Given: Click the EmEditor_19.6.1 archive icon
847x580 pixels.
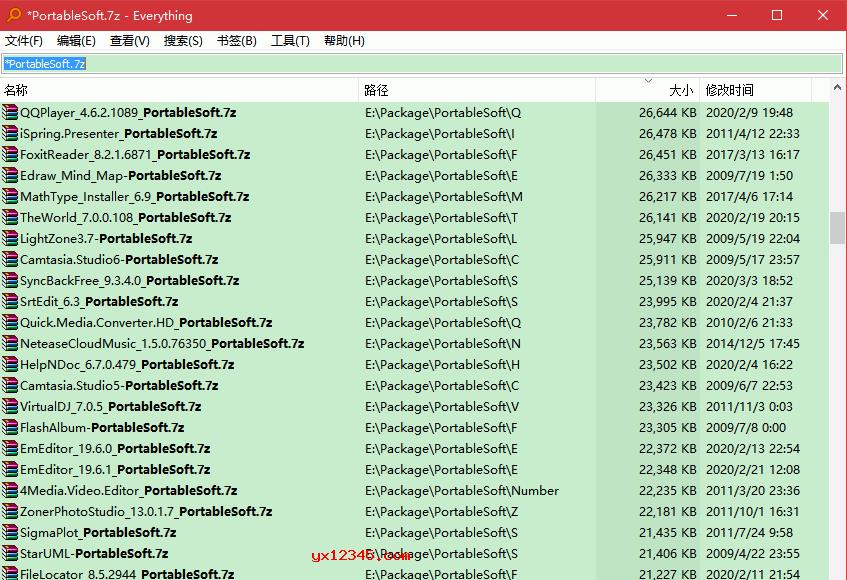Looking at the screenshot, I should pos(10,469).
